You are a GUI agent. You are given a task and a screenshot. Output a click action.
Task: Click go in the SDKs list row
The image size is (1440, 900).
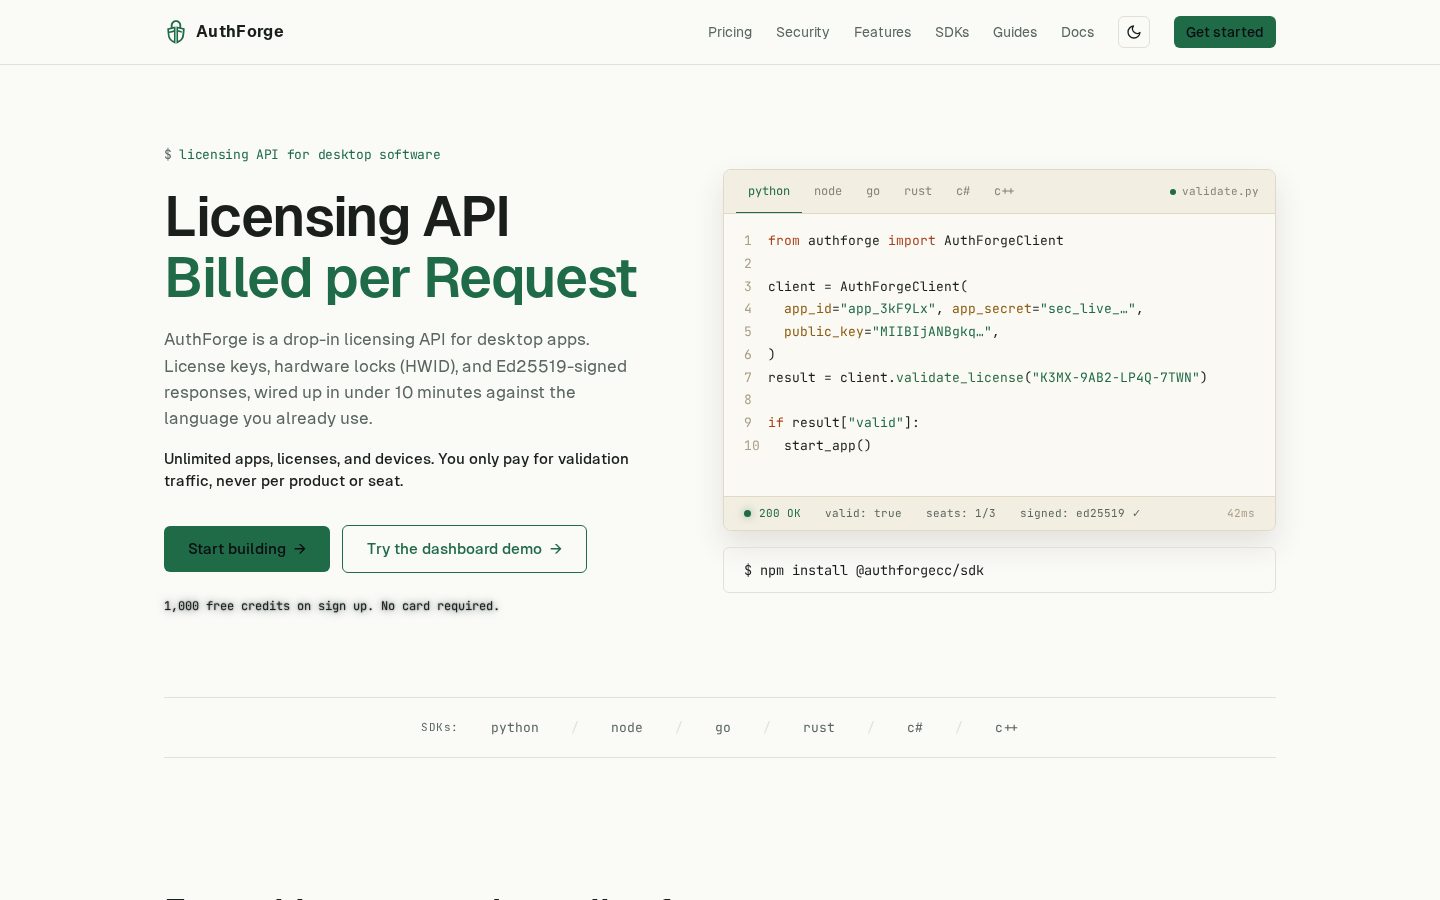pos(723,728)
